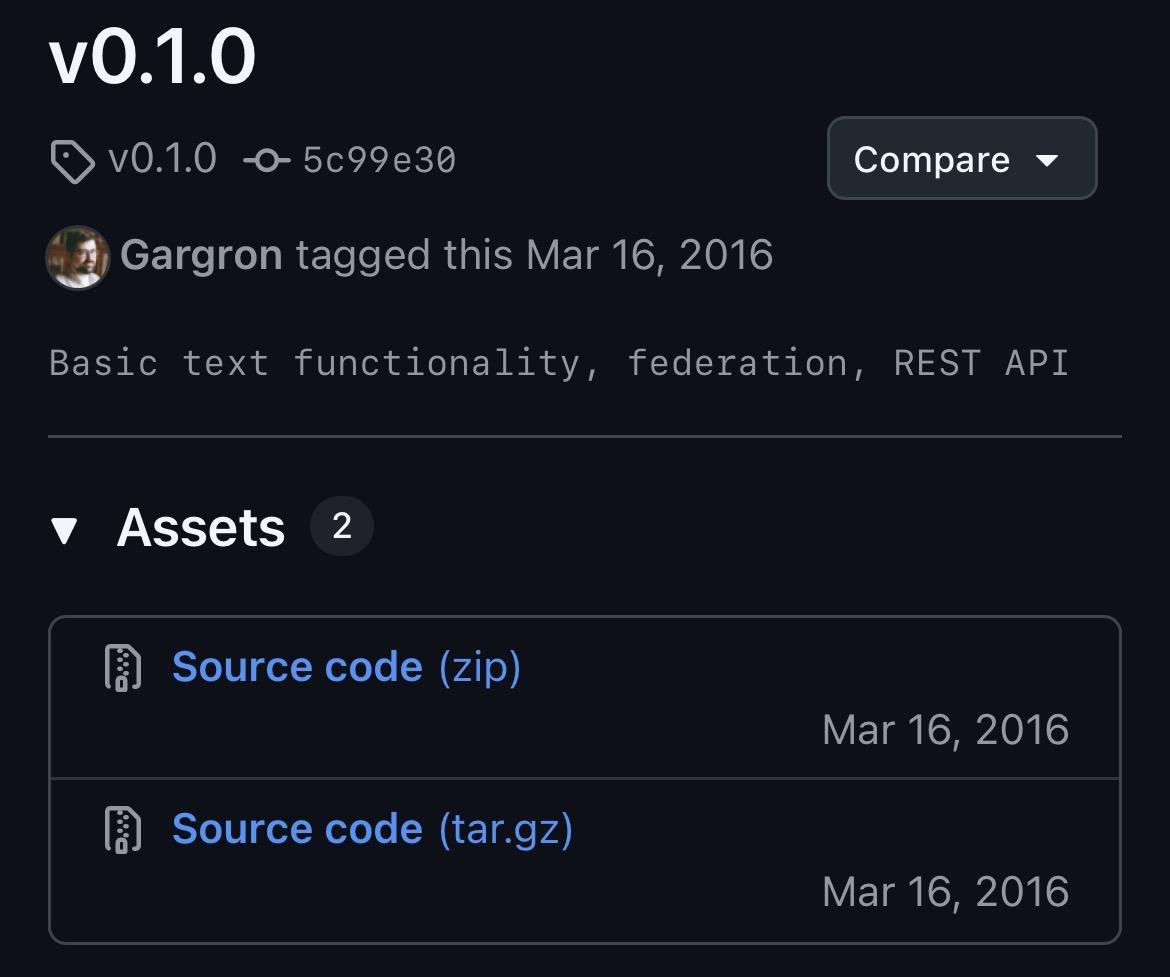The image size is (1170, 977).
Task: Click the zip archive file icon
Action: pos(123,668)
